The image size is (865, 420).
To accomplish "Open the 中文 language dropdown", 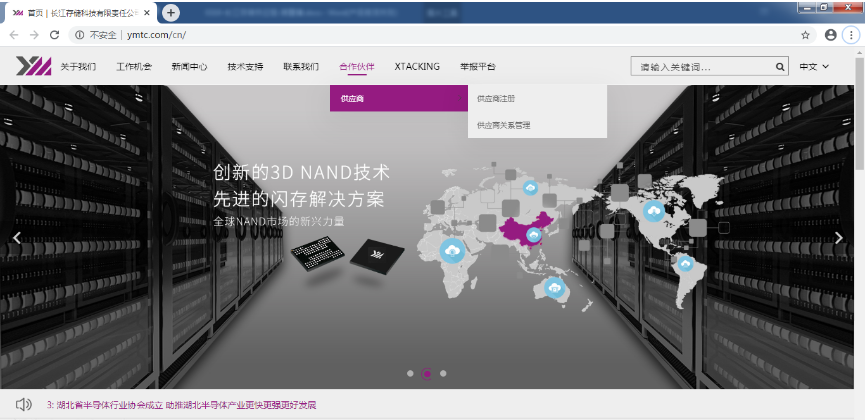I will (814, 67).
